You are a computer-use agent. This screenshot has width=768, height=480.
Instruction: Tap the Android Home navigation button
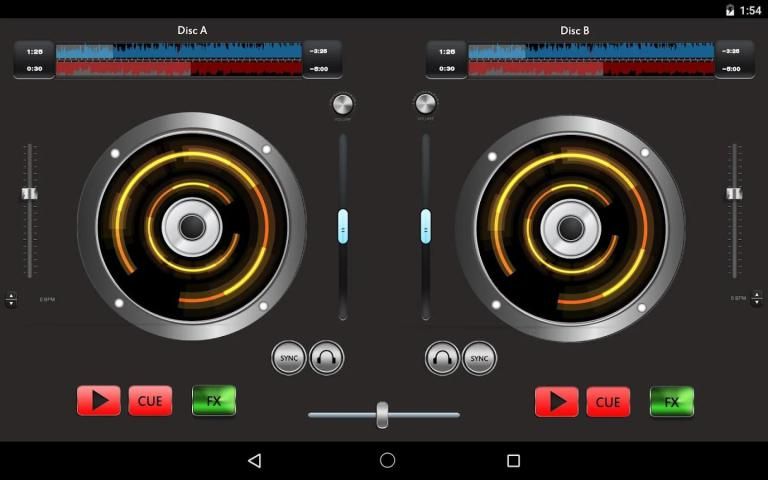click(387, 460)
